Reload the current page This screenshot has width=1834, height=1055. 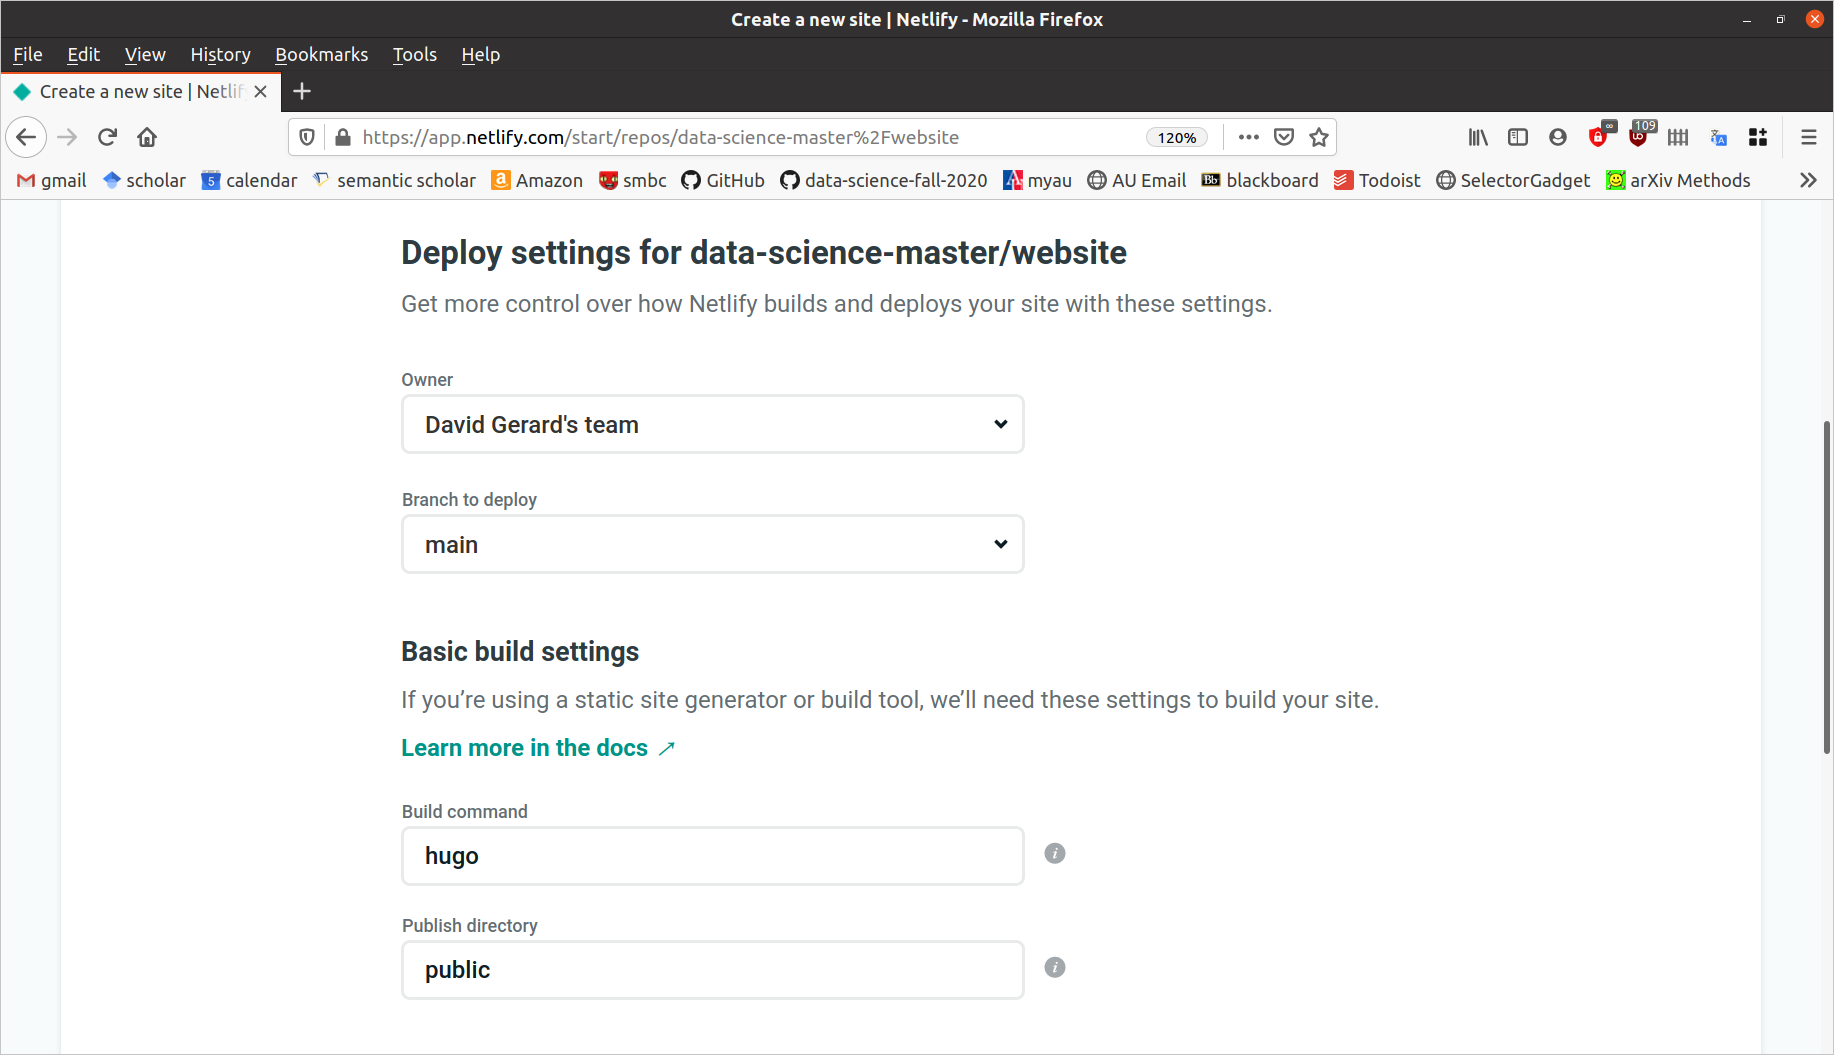click(107, 137)
